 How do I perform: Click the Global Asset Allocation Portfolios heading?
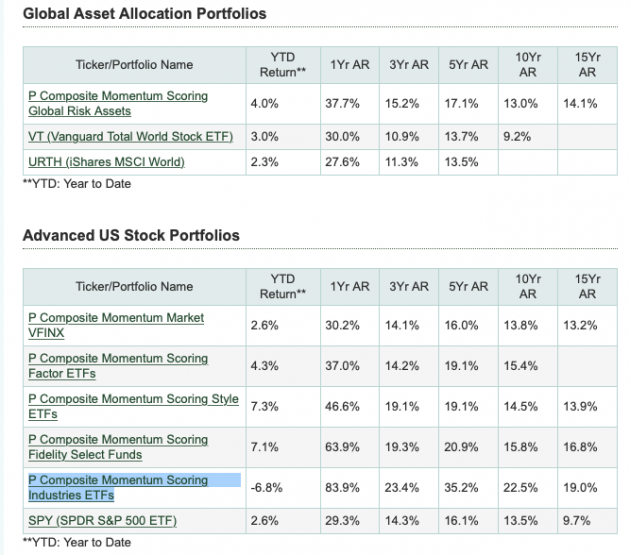pos(145,14)
